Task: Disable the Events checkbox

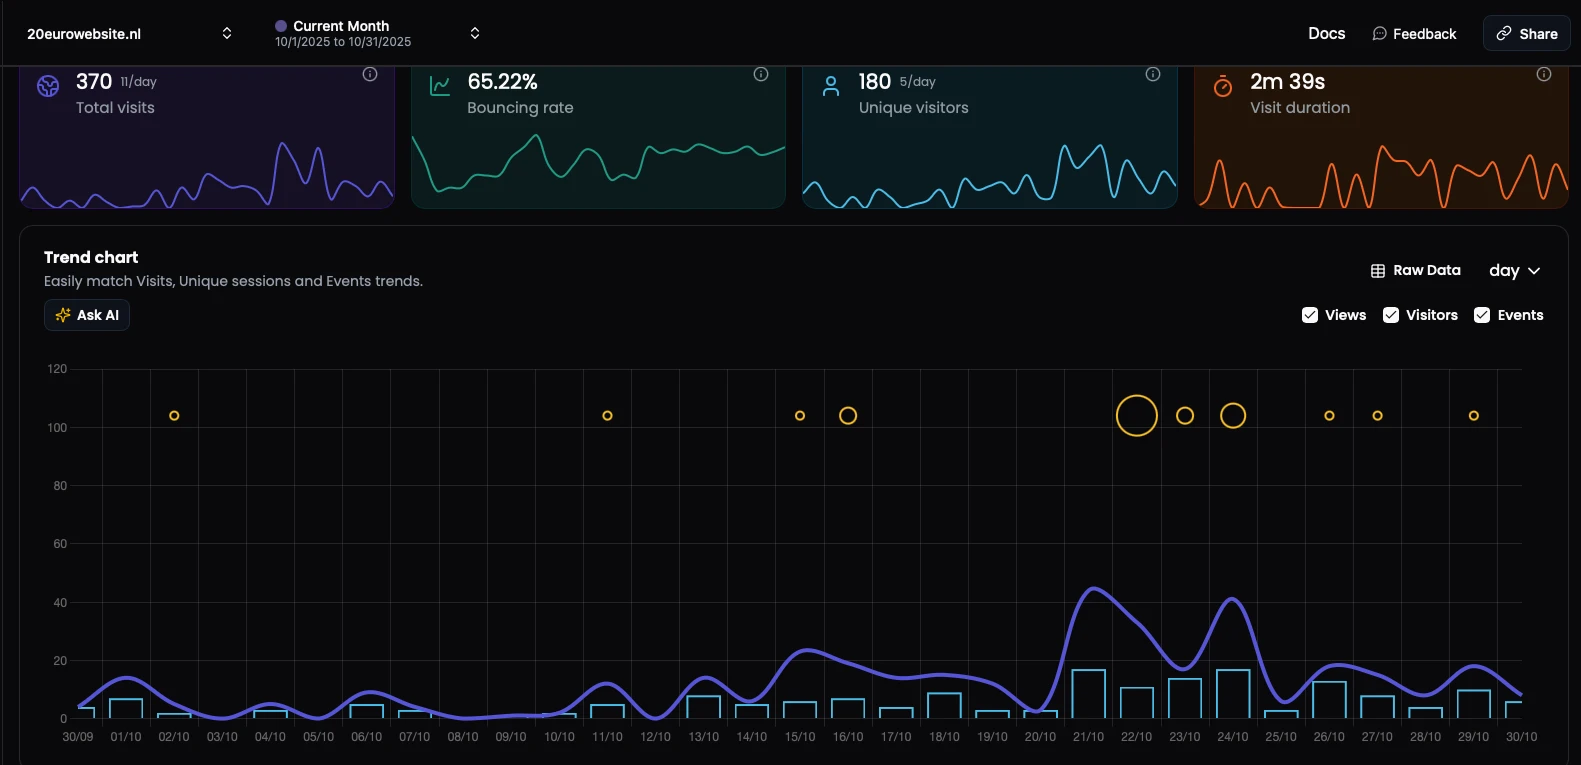Action: tap(1482, 315)
